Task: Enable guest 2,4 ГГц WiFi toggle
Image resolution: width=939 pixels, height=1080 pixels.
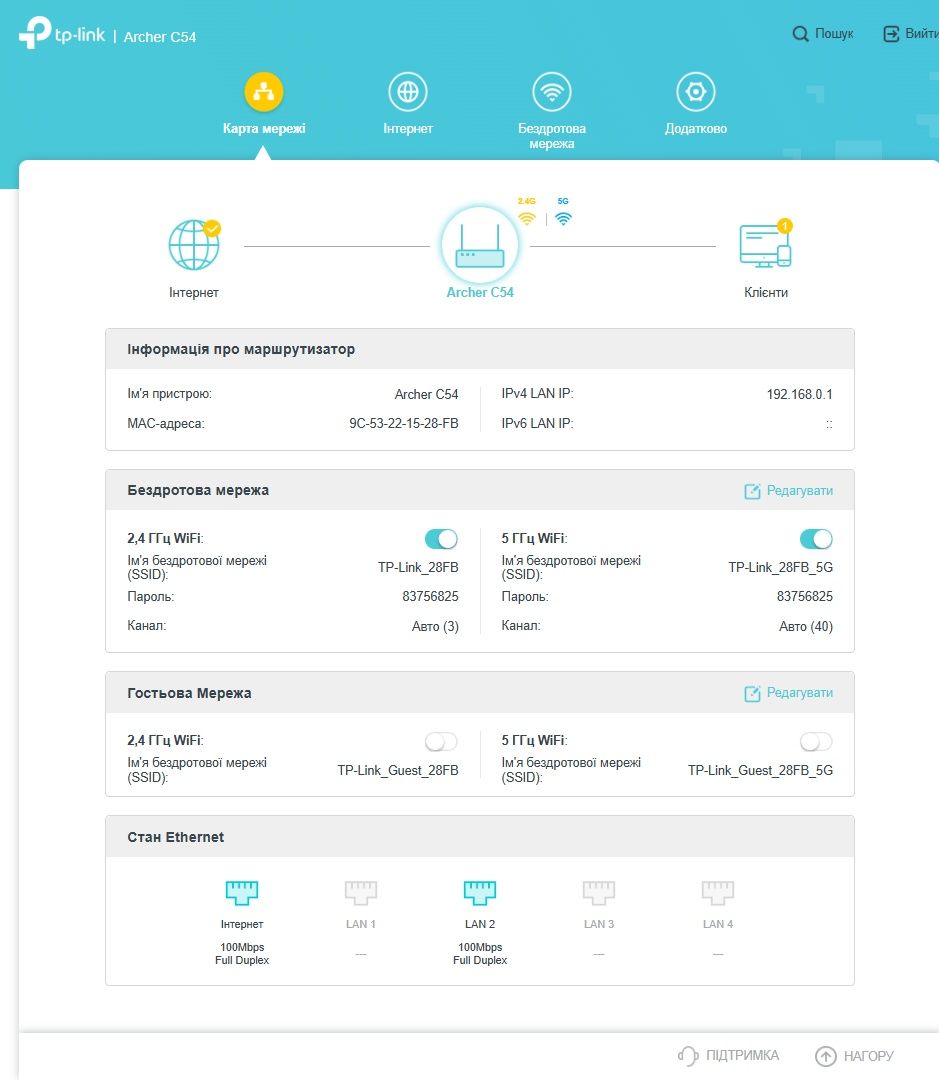Action: (442, 742)
